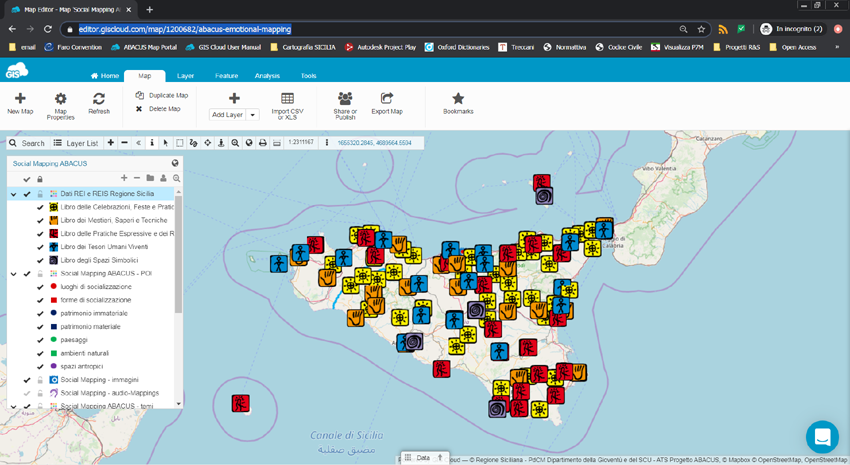Click the globe full extent tool

click(249, 143)
